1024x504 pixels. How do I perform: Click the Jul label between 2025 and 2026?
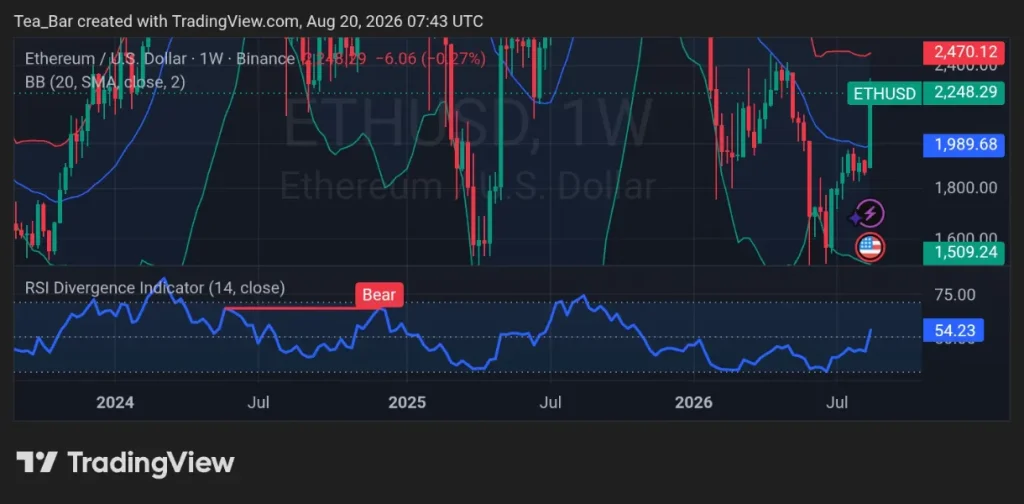551,402
